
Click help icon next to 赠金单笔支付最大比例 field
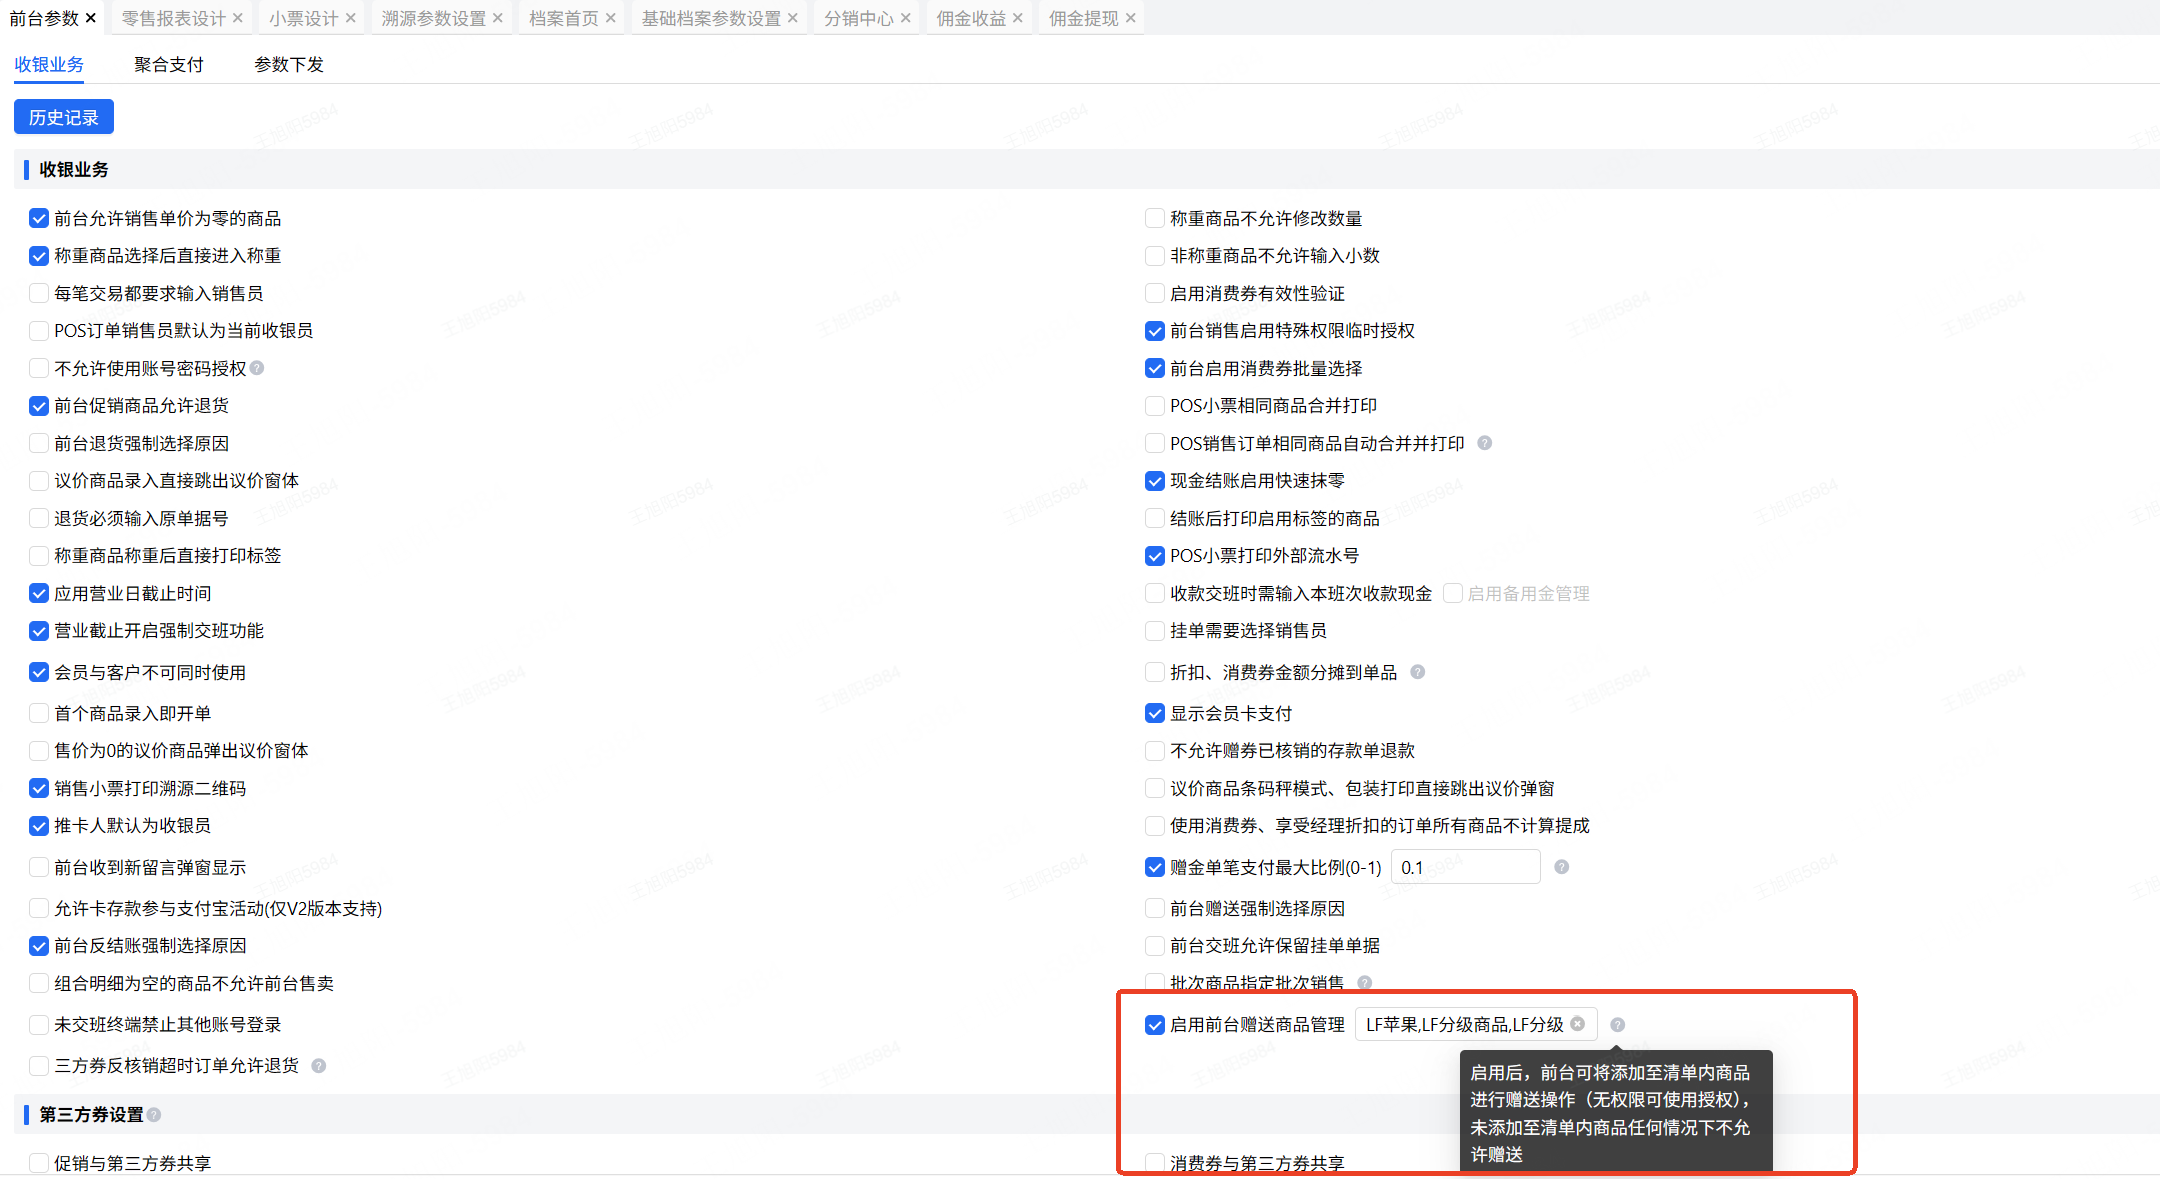coord(1561,867)
